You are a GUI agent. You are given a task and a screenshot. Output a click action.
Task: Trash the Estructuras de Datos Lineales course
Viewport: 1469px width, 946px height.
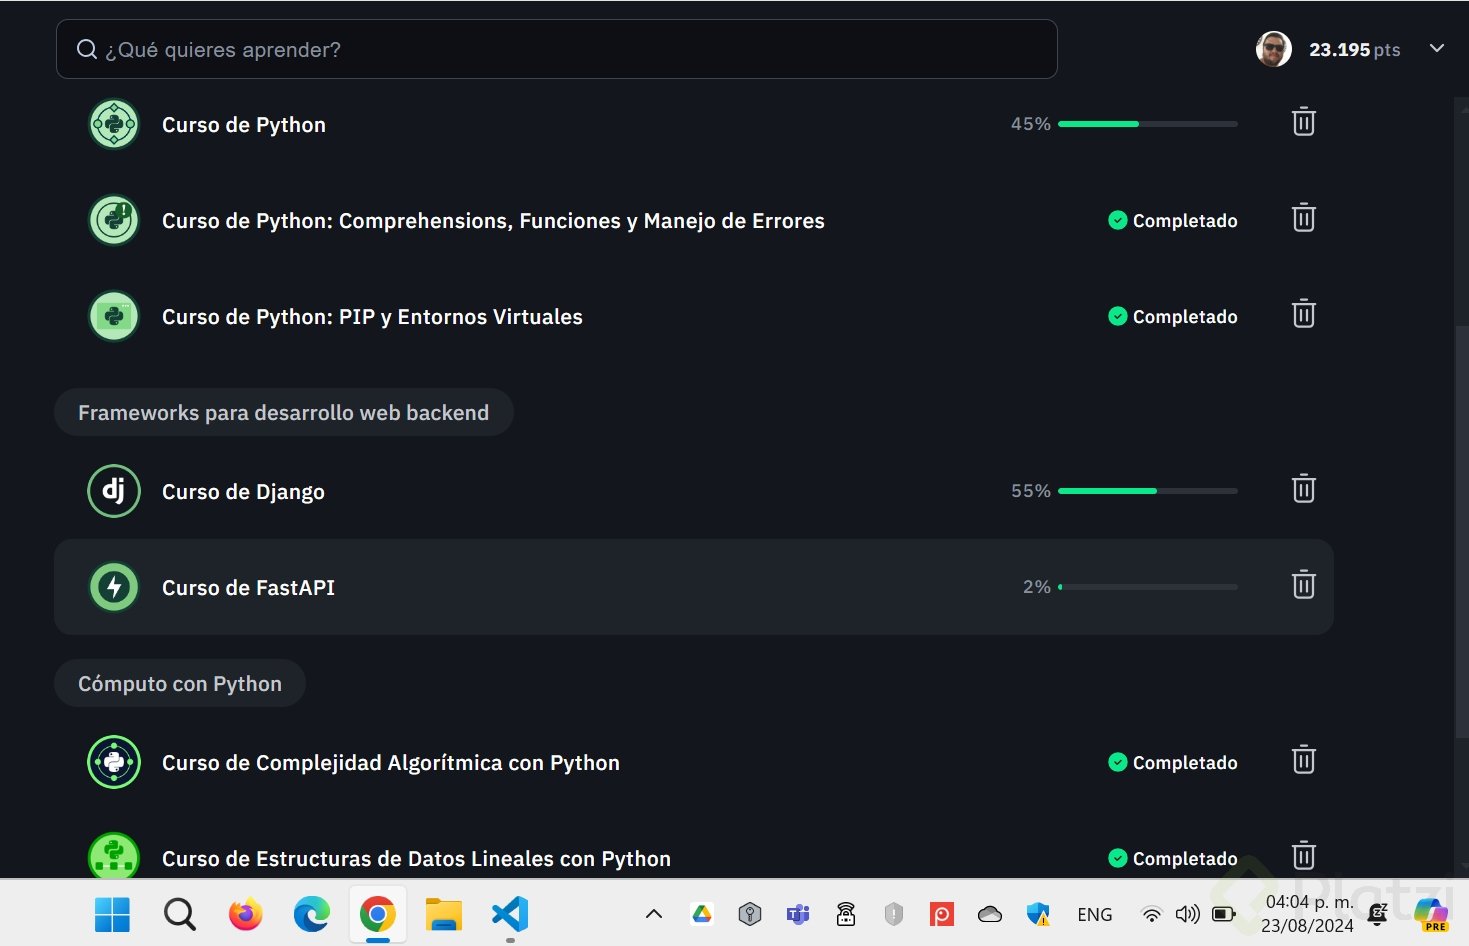click(x=1303, y=856)
